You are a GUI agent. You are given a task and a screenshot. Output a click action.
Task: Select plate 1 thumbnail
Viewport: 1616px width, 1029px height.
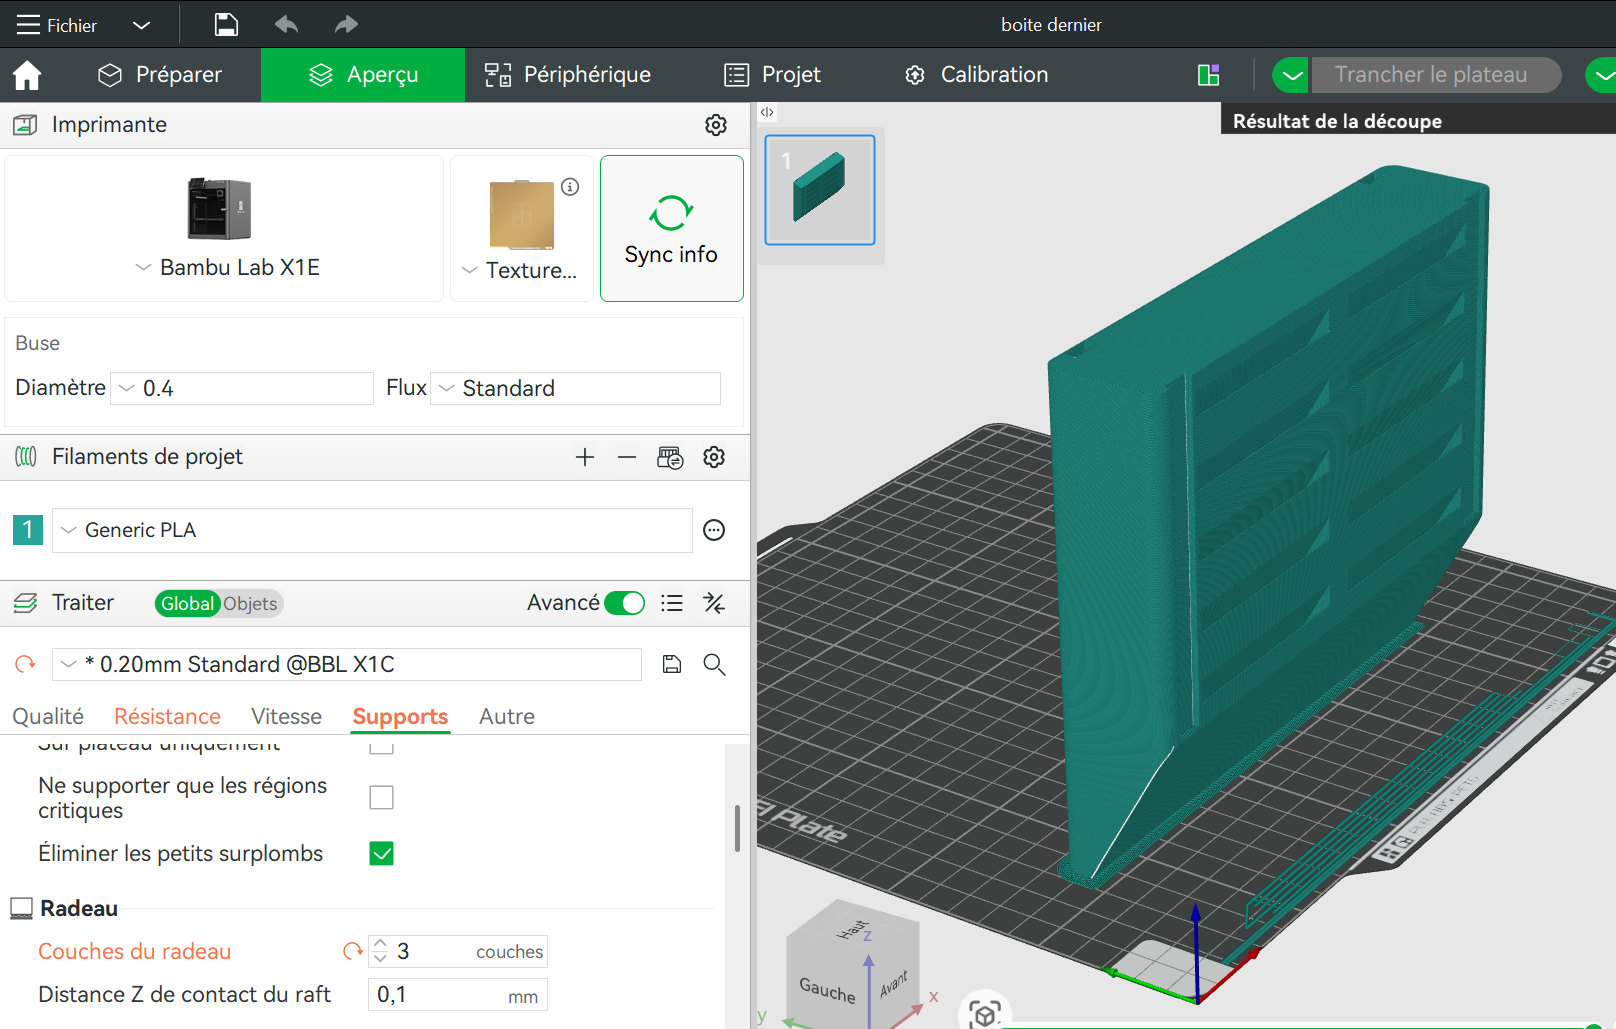(x=819, y=190)
